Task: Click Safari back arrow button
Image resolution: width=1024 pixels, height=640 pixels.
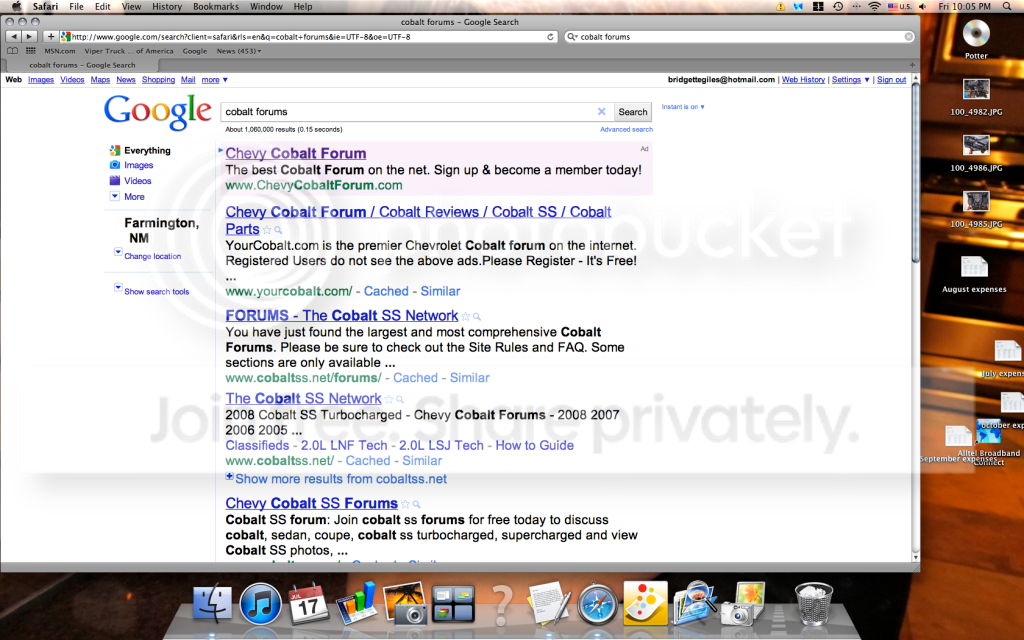Action: [13, 37]
